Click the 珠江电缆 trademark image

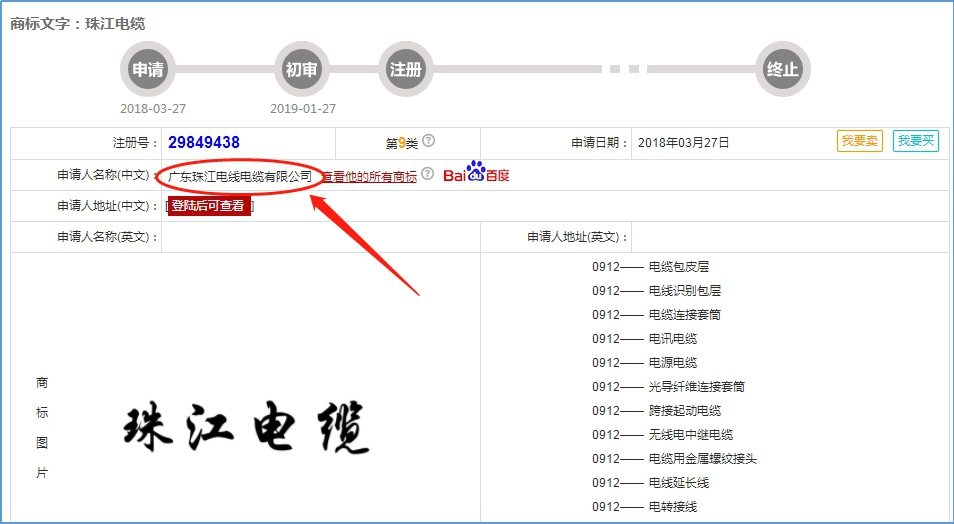(x=247, y=429)
